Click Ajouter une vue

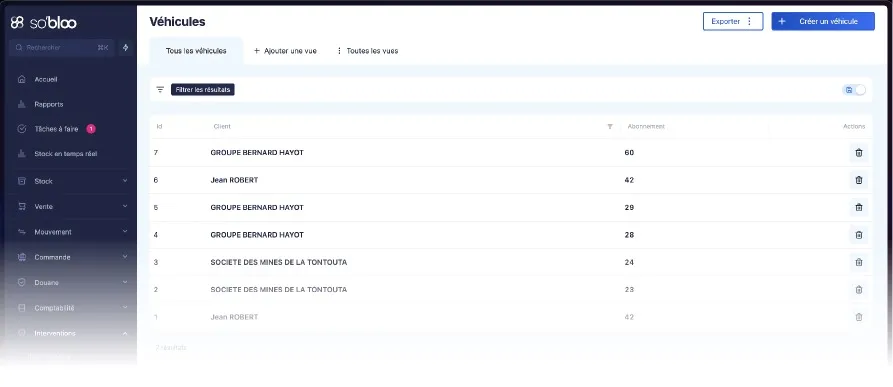[x=285, y=51]
